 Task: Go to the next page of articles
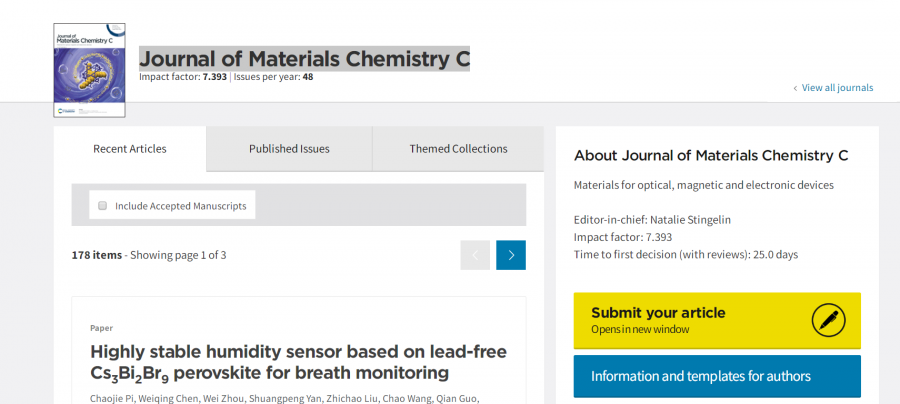pos(511,255)
